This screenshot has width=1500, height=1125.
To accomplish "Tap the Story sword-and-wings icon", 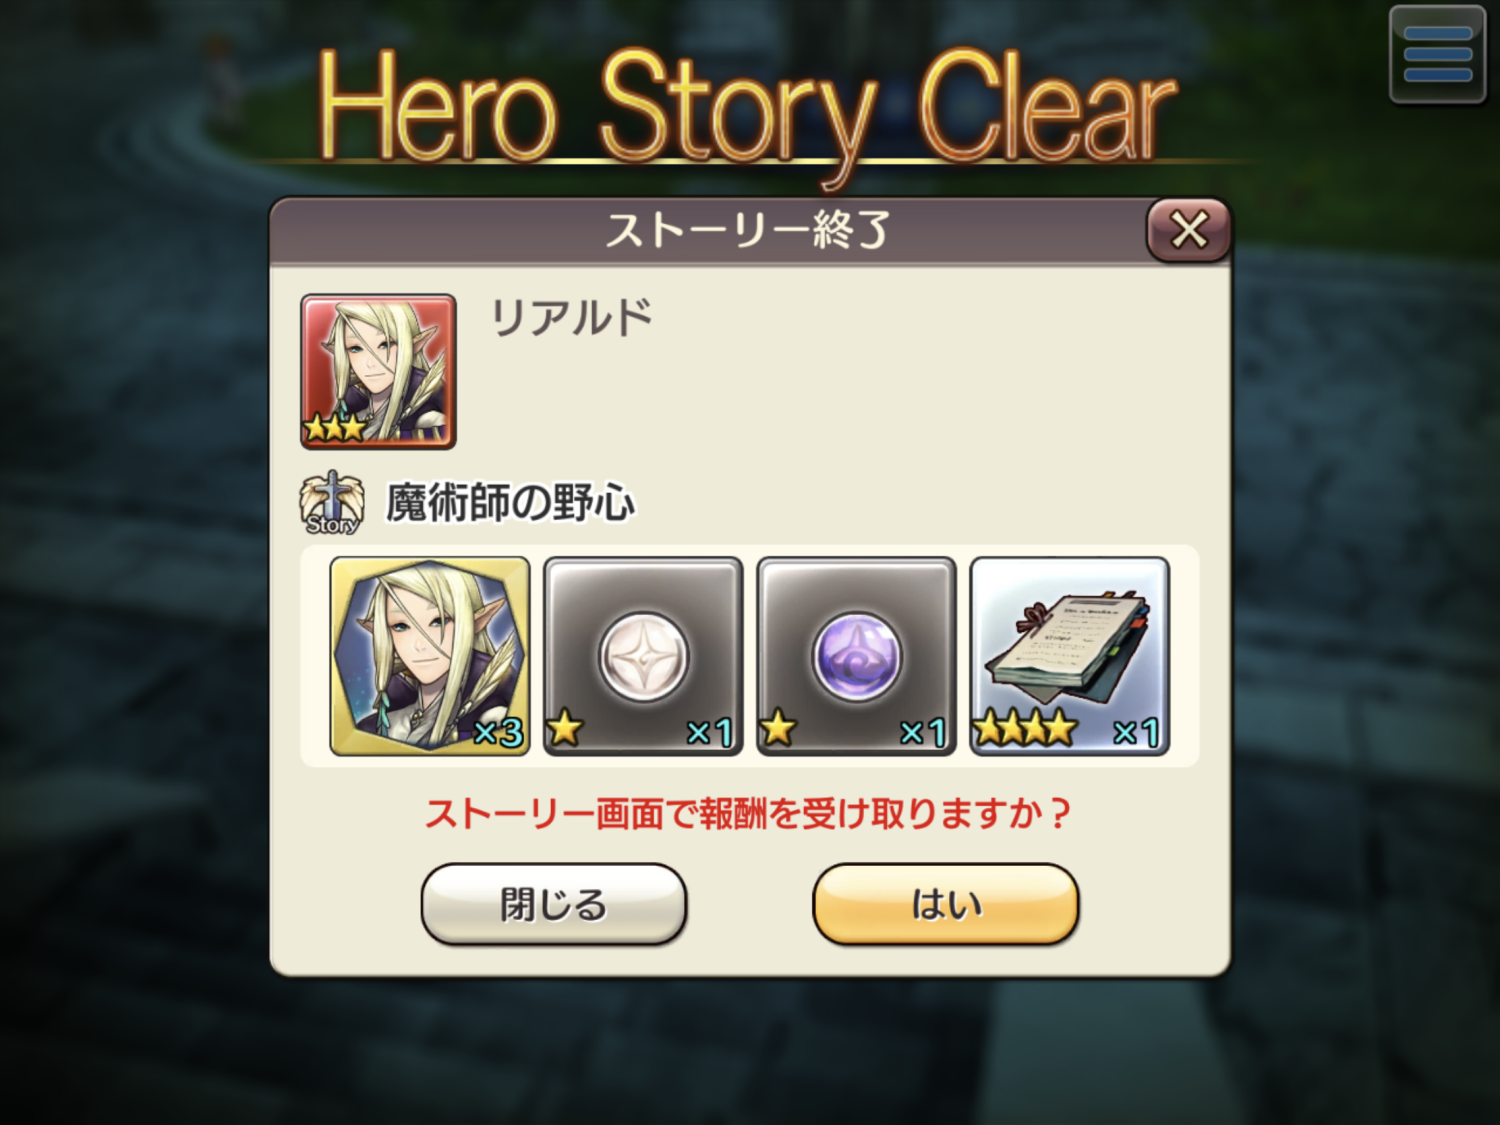I will [331, 503].
